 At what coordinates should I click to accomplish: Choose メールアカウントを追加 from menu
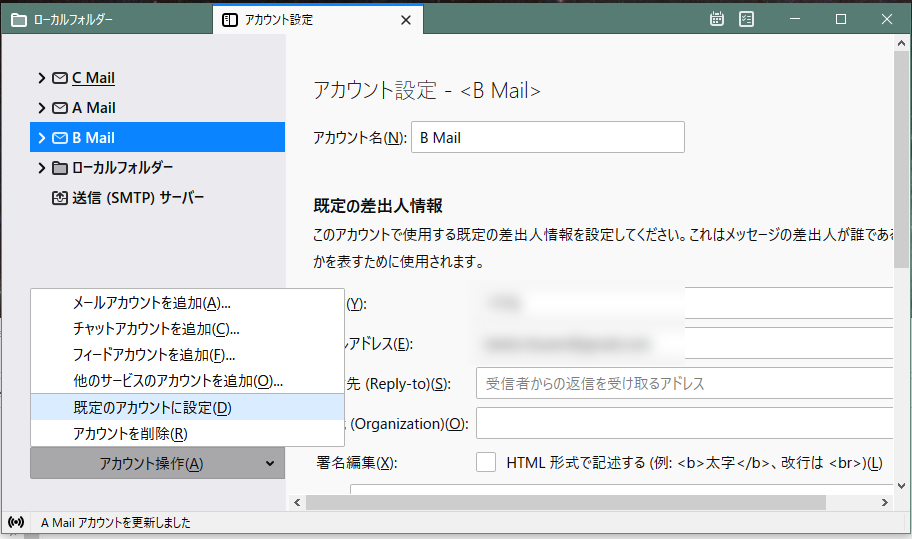187,303
